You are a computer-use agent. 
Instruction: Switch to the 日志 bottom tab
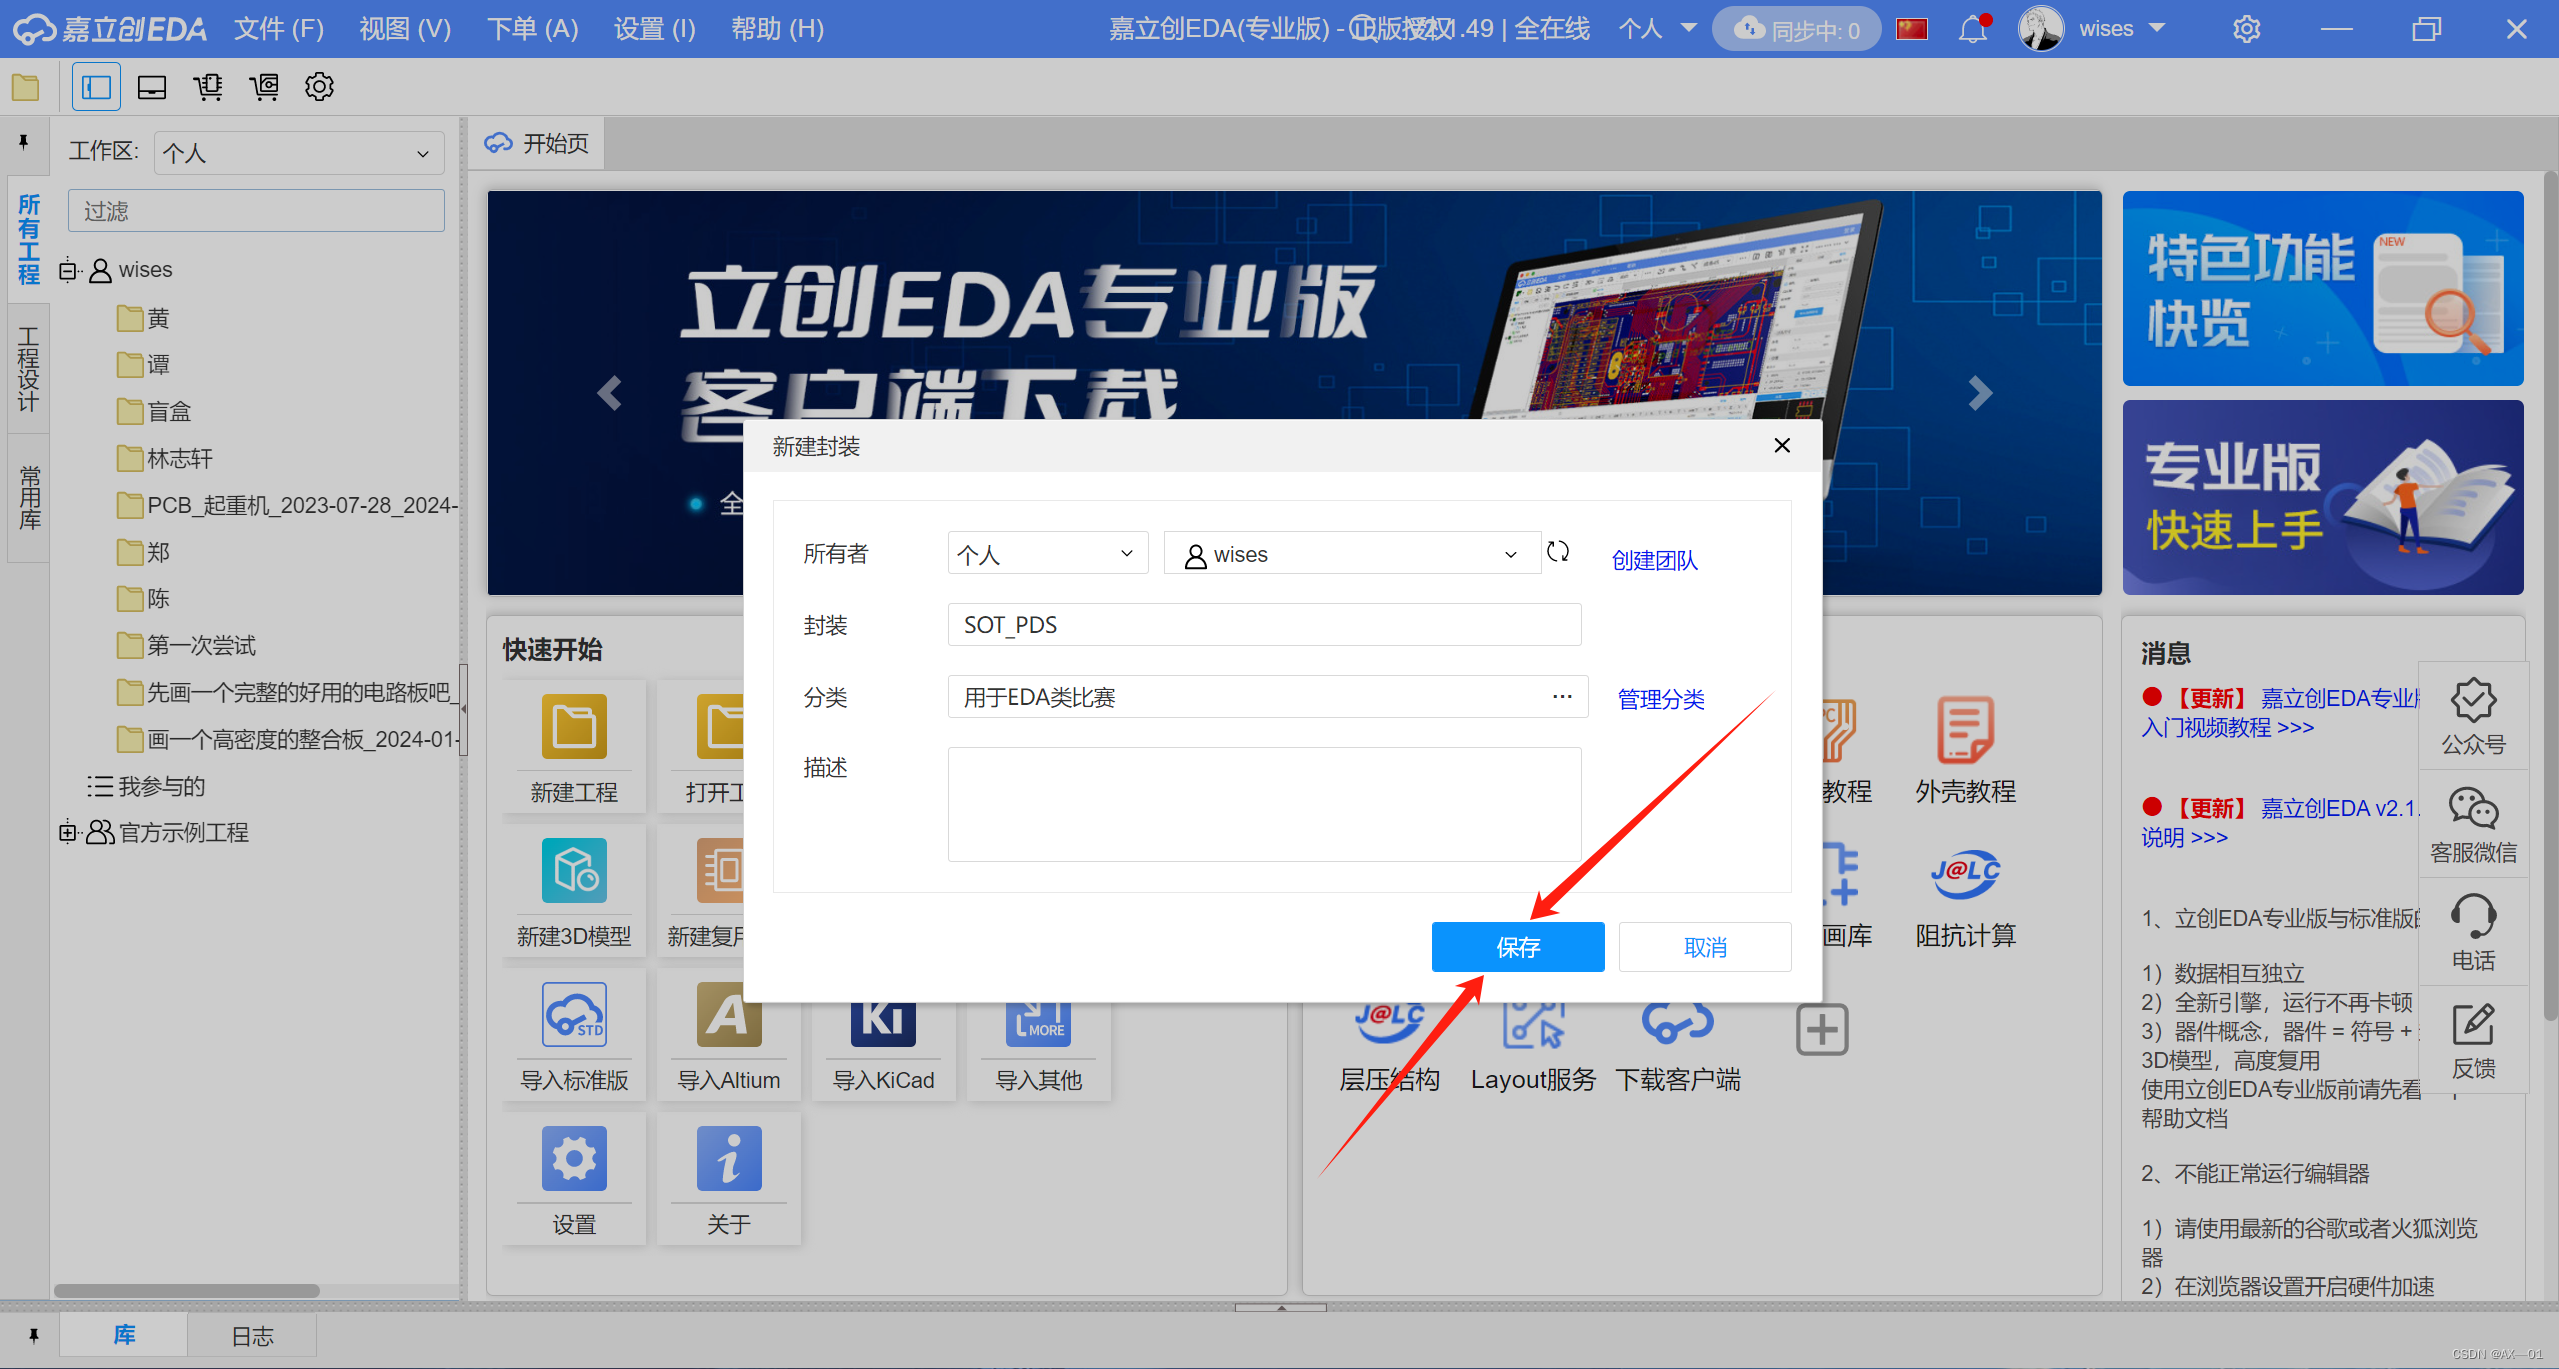point(252,1336)
